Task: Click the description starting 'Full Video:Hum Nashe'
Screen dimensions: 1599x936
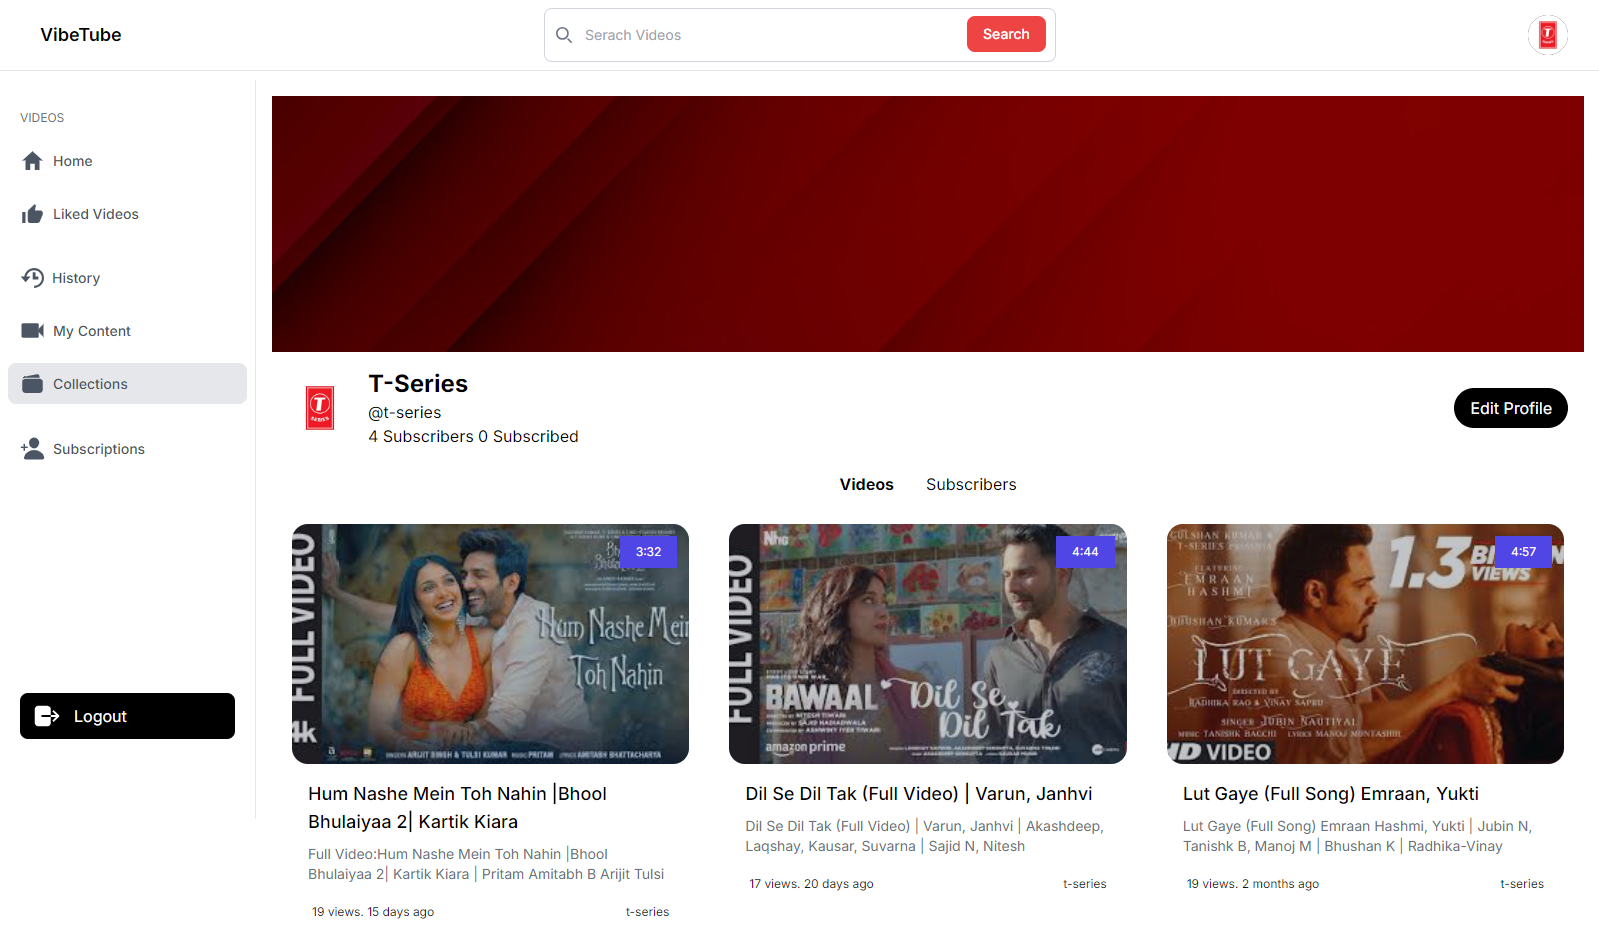Action: pyautogui.click(x=486, y=864)
